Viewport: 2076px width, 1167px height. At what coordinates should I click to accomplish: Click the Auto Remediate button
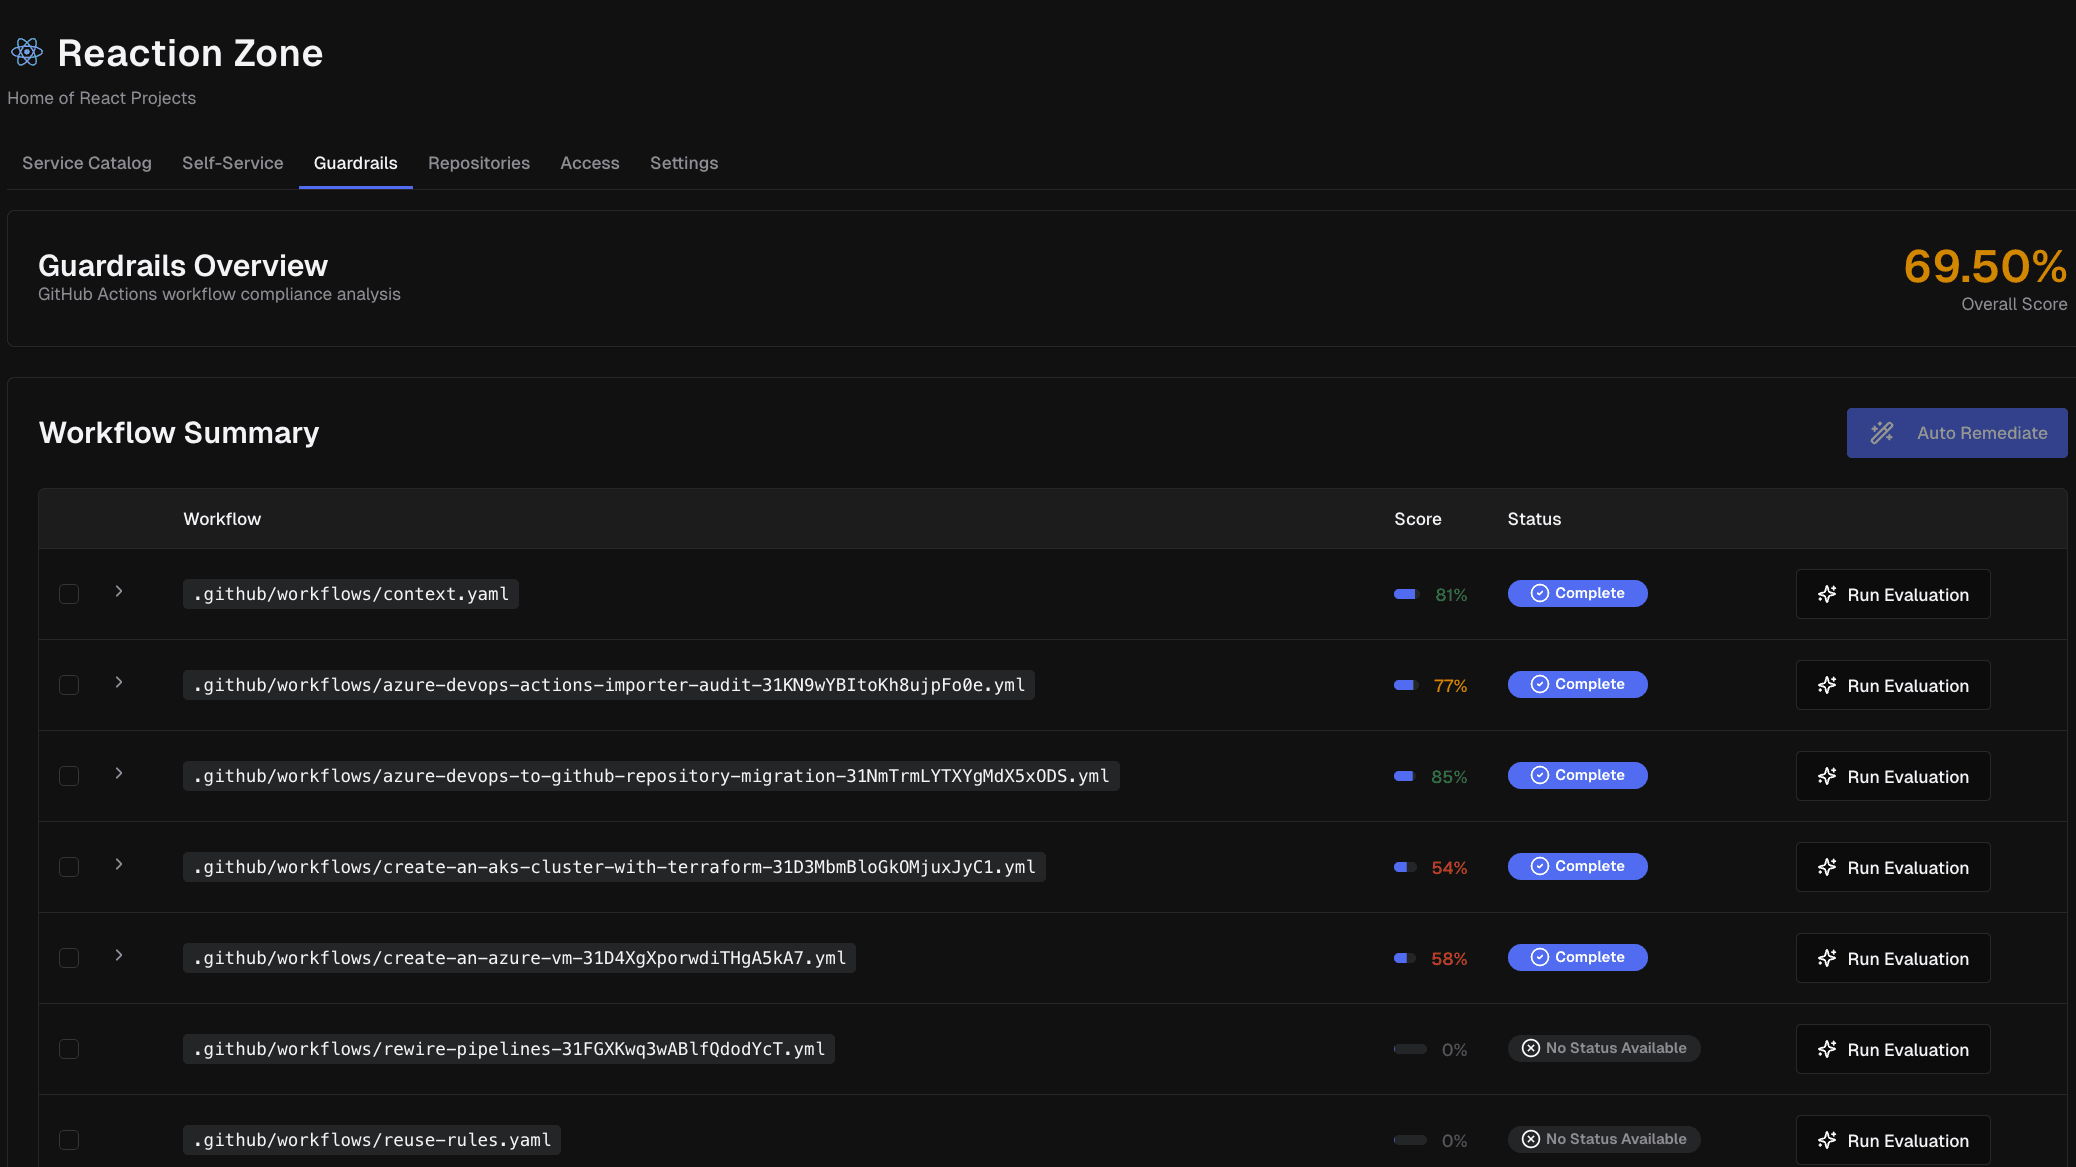pos(1957,433)
